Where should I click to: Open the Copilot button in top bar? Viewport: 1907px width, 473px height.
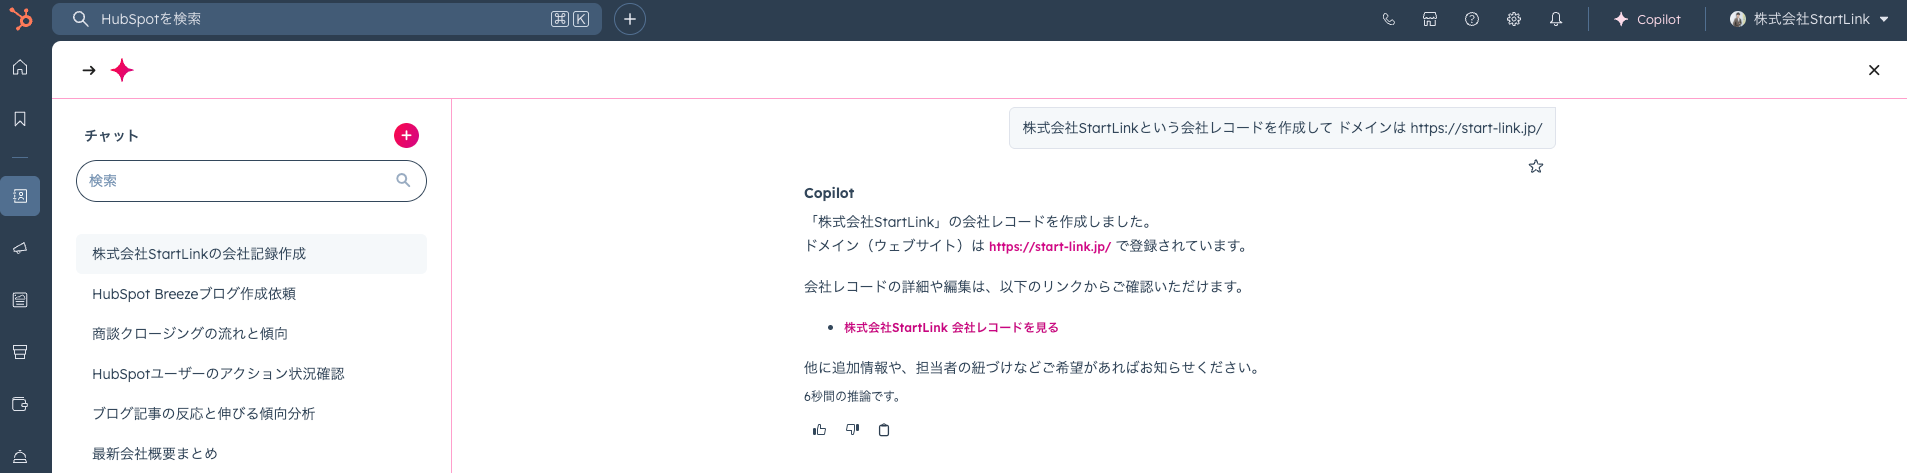[x=1647, y=19]
